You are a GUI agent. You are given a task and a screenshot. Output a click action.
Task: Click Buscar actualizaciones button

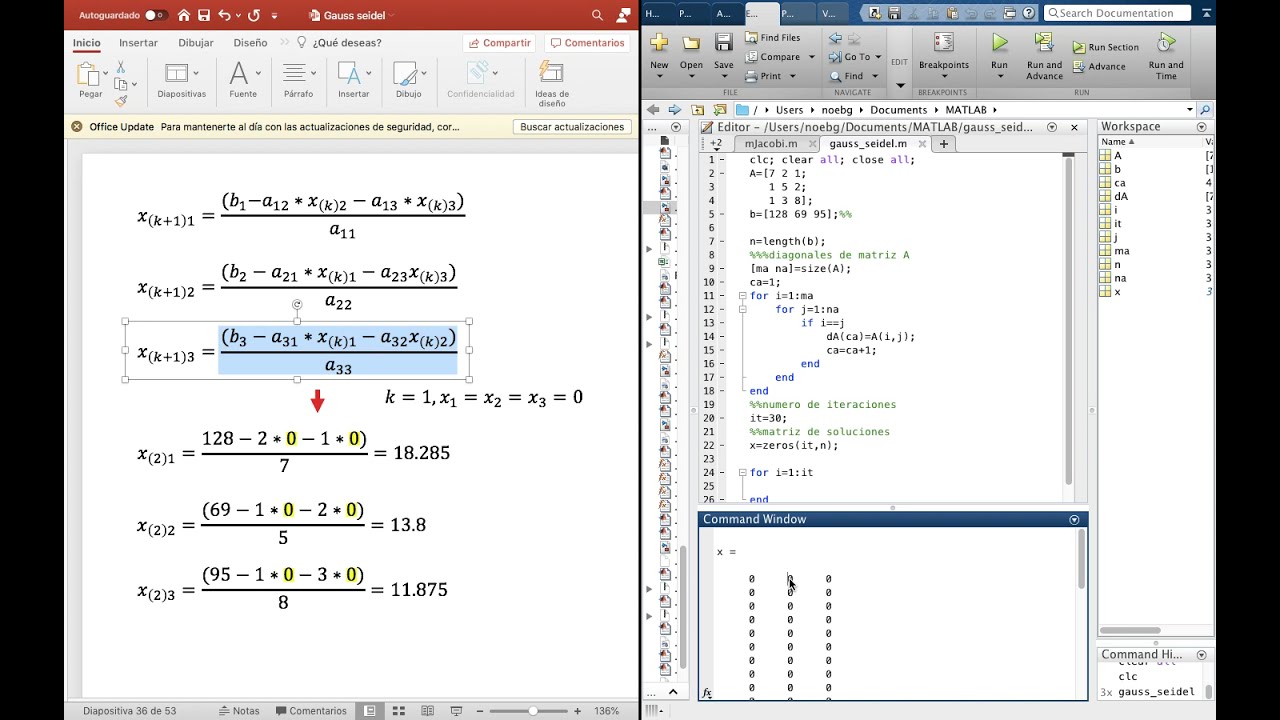click(x=572, y=127)
